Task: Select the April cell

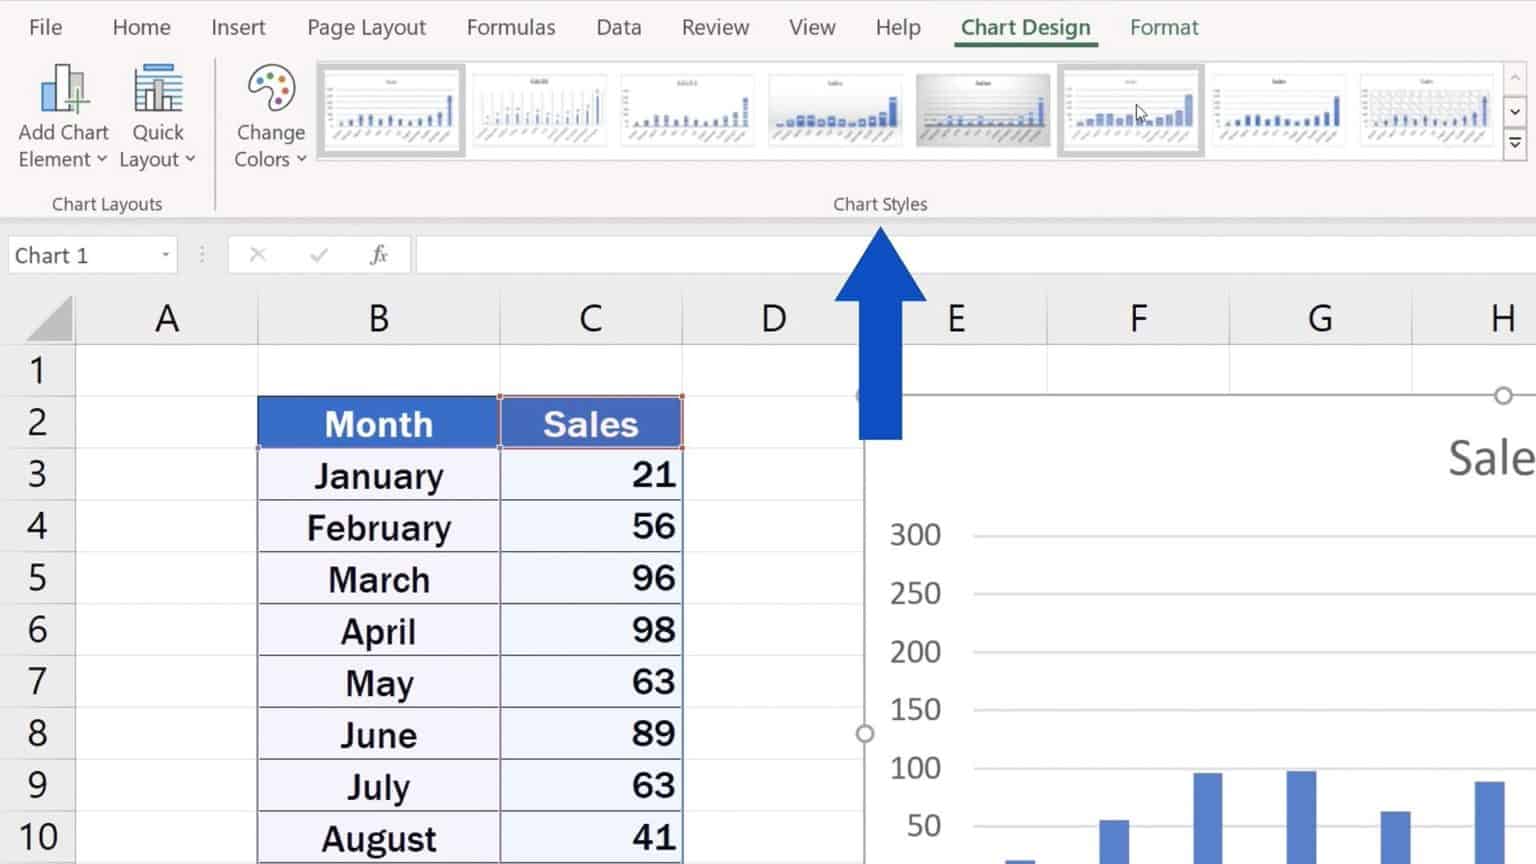Action: coord(379,631)
